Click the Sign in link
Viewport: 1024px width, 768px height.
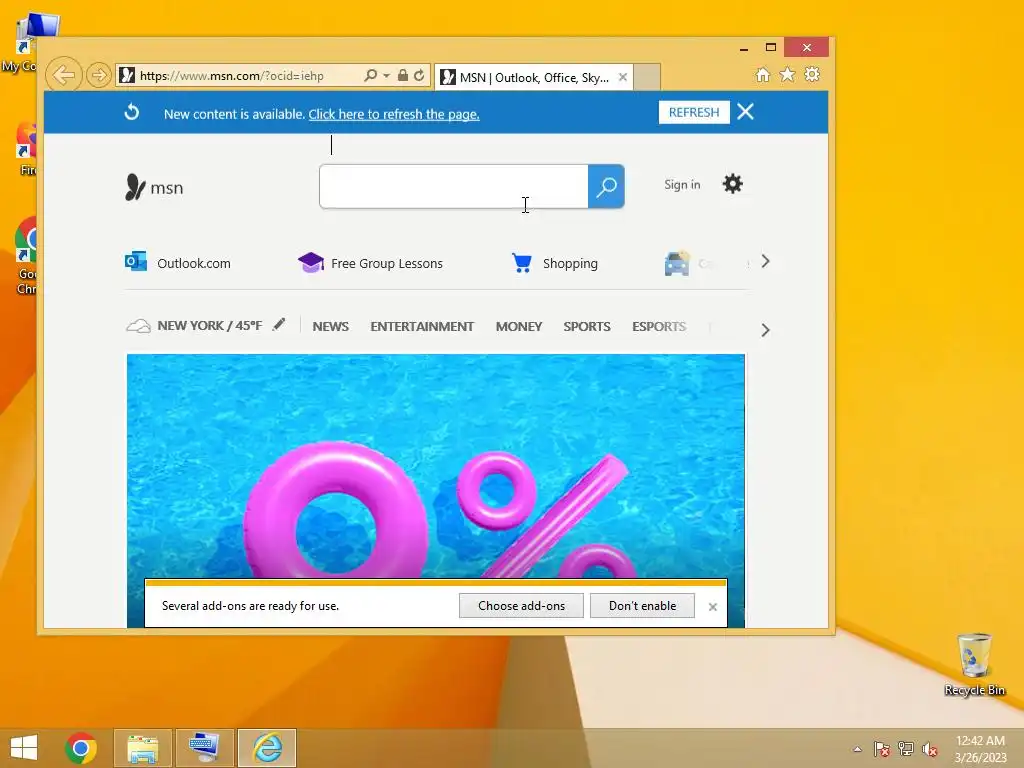pyautogui.click(x=682, y=185)
